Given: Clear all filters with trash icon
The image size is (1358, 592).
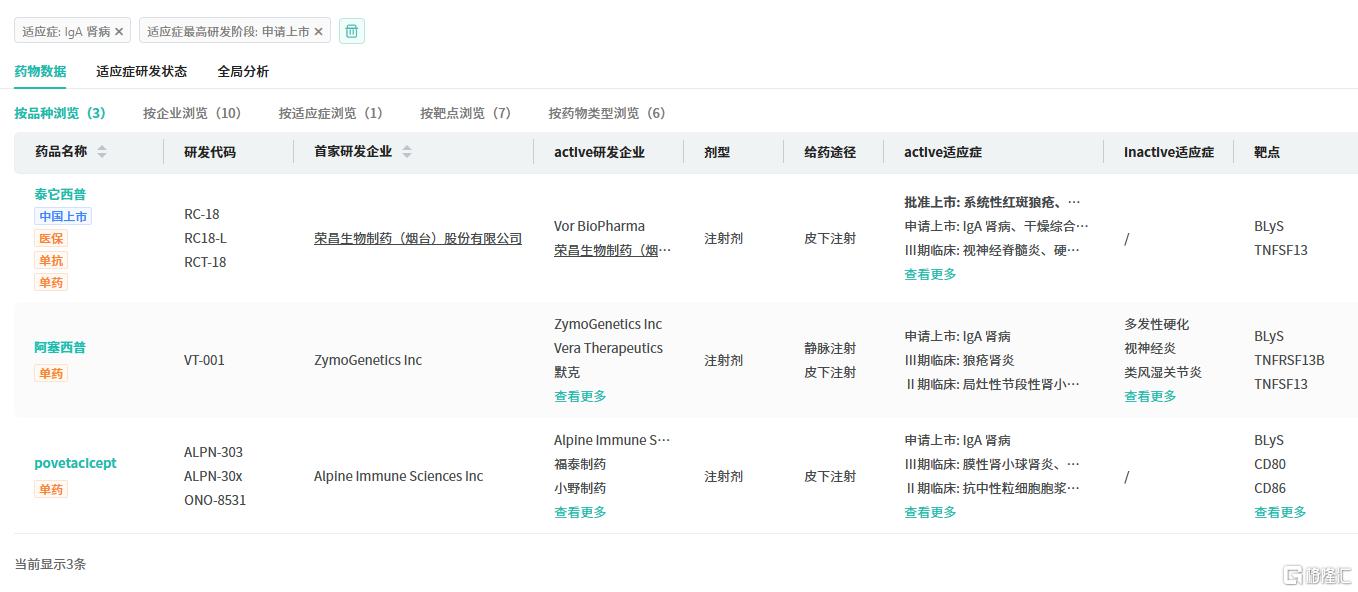Looking at the screenshot, I should point(352,31).
